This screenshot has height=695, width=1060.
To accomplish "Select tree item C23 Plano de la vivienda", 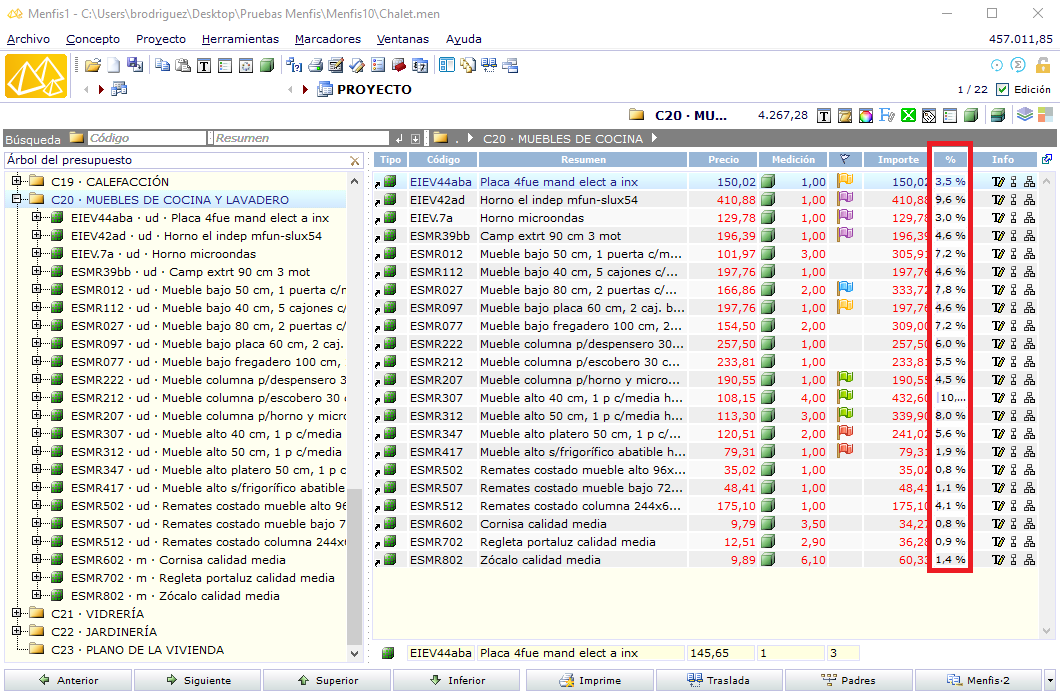I will [x=137, y=650].
